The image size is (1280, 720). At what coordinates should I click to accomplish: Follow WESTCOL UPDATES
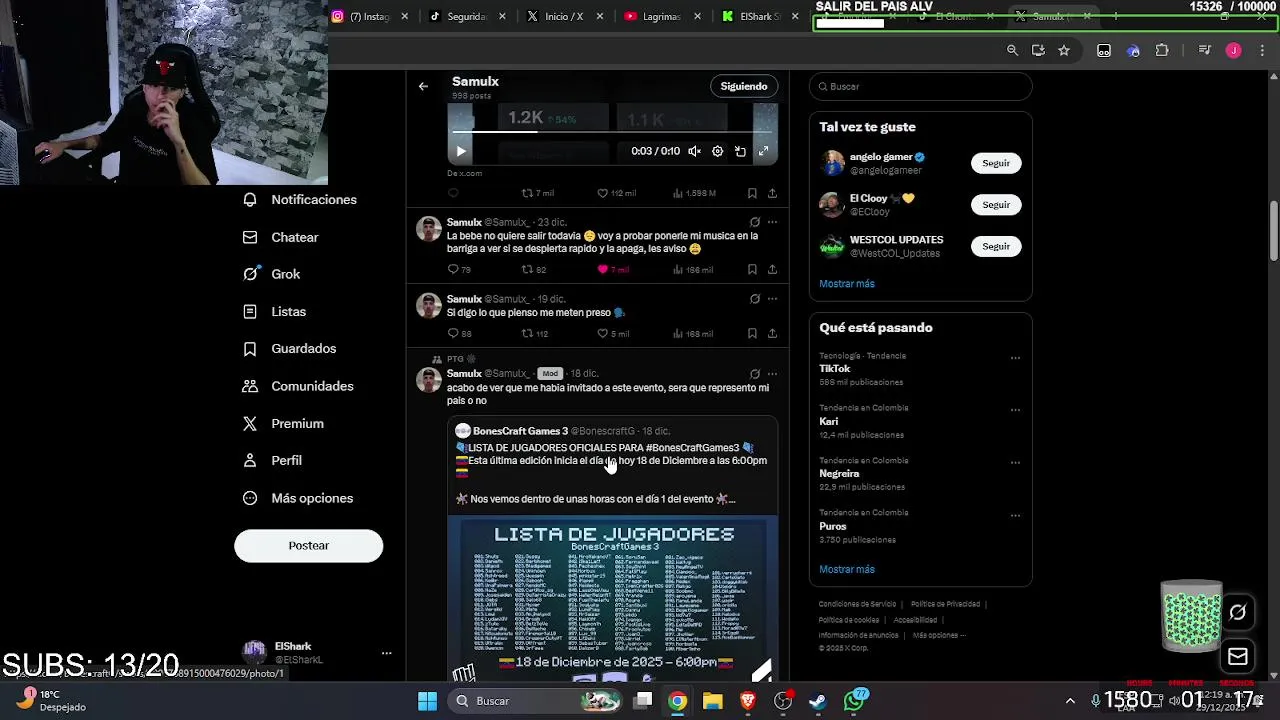tap(996, 247)
